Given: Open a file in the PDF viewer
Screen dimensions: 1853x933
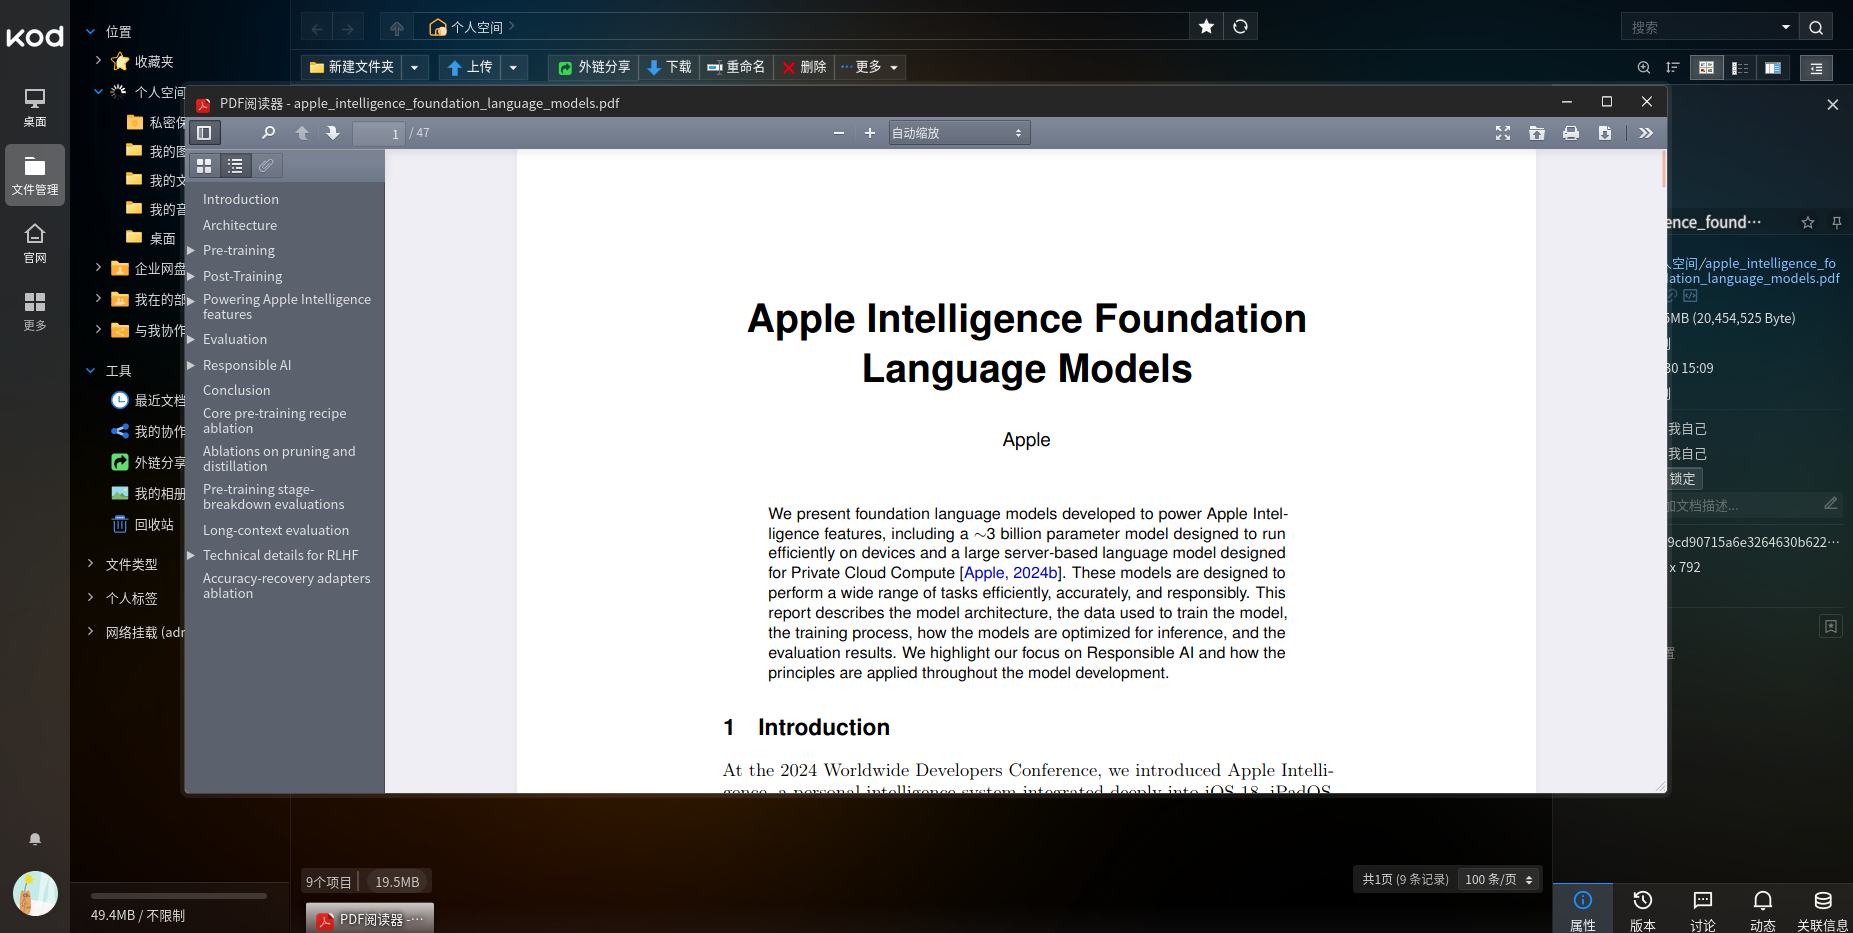Looking at the screenshot, I should point(1537,133).
